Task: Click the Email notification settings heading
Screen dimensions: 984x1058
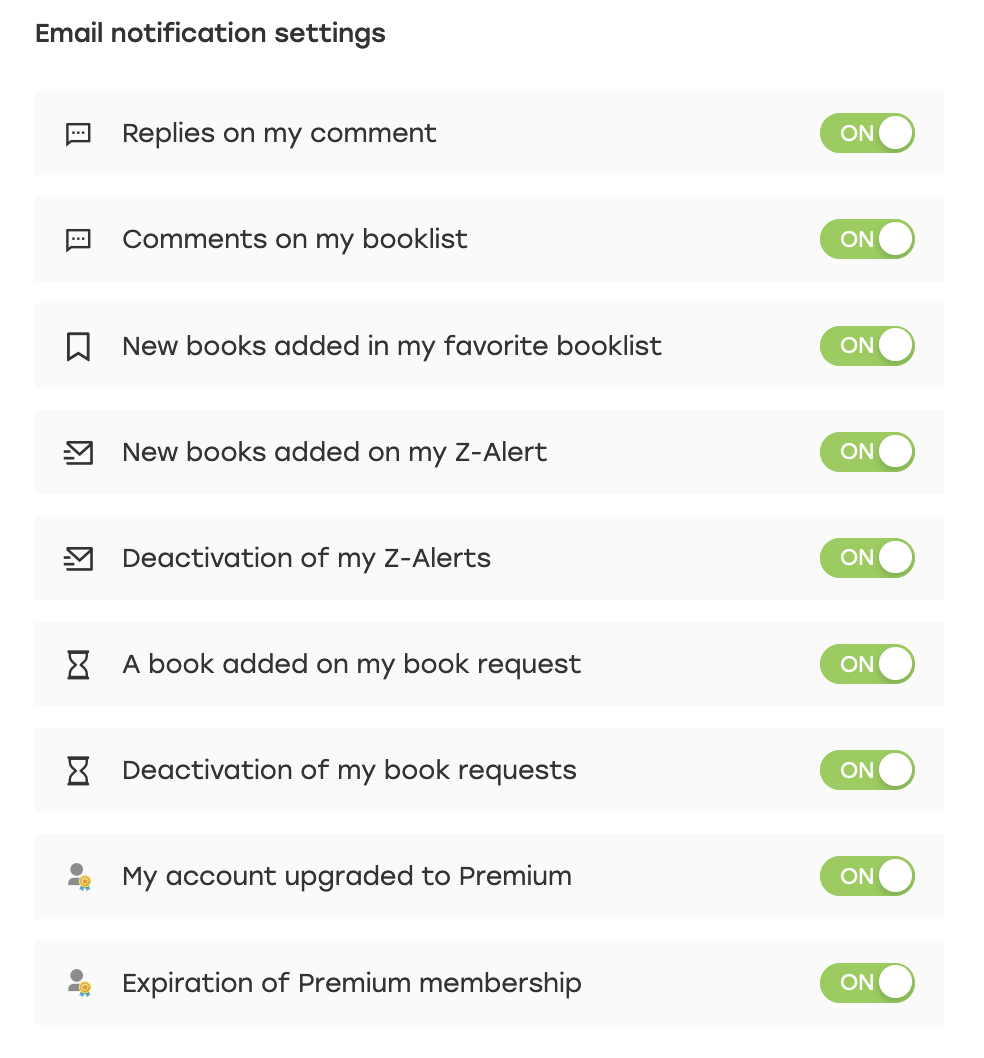Action: coord(210,34)
